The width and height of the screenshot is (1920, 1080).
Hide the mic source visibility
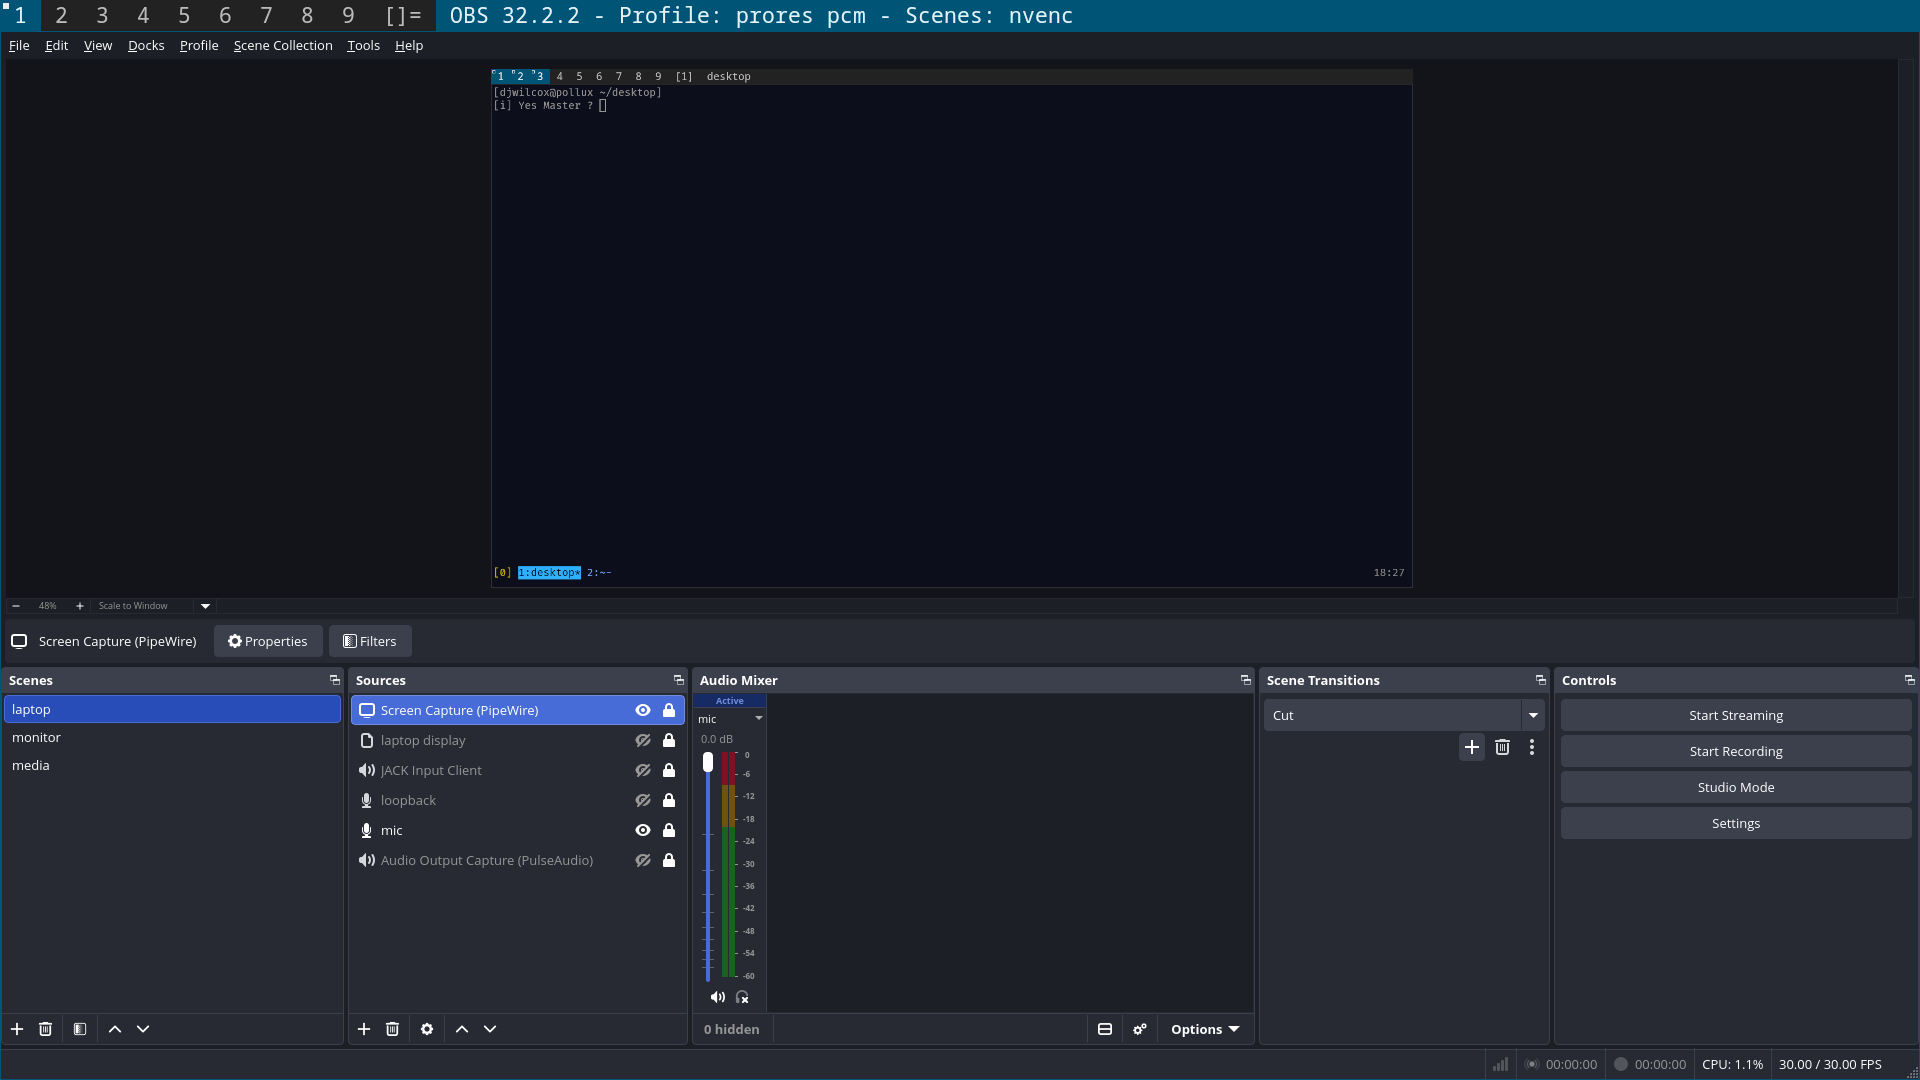coord(643,830)
